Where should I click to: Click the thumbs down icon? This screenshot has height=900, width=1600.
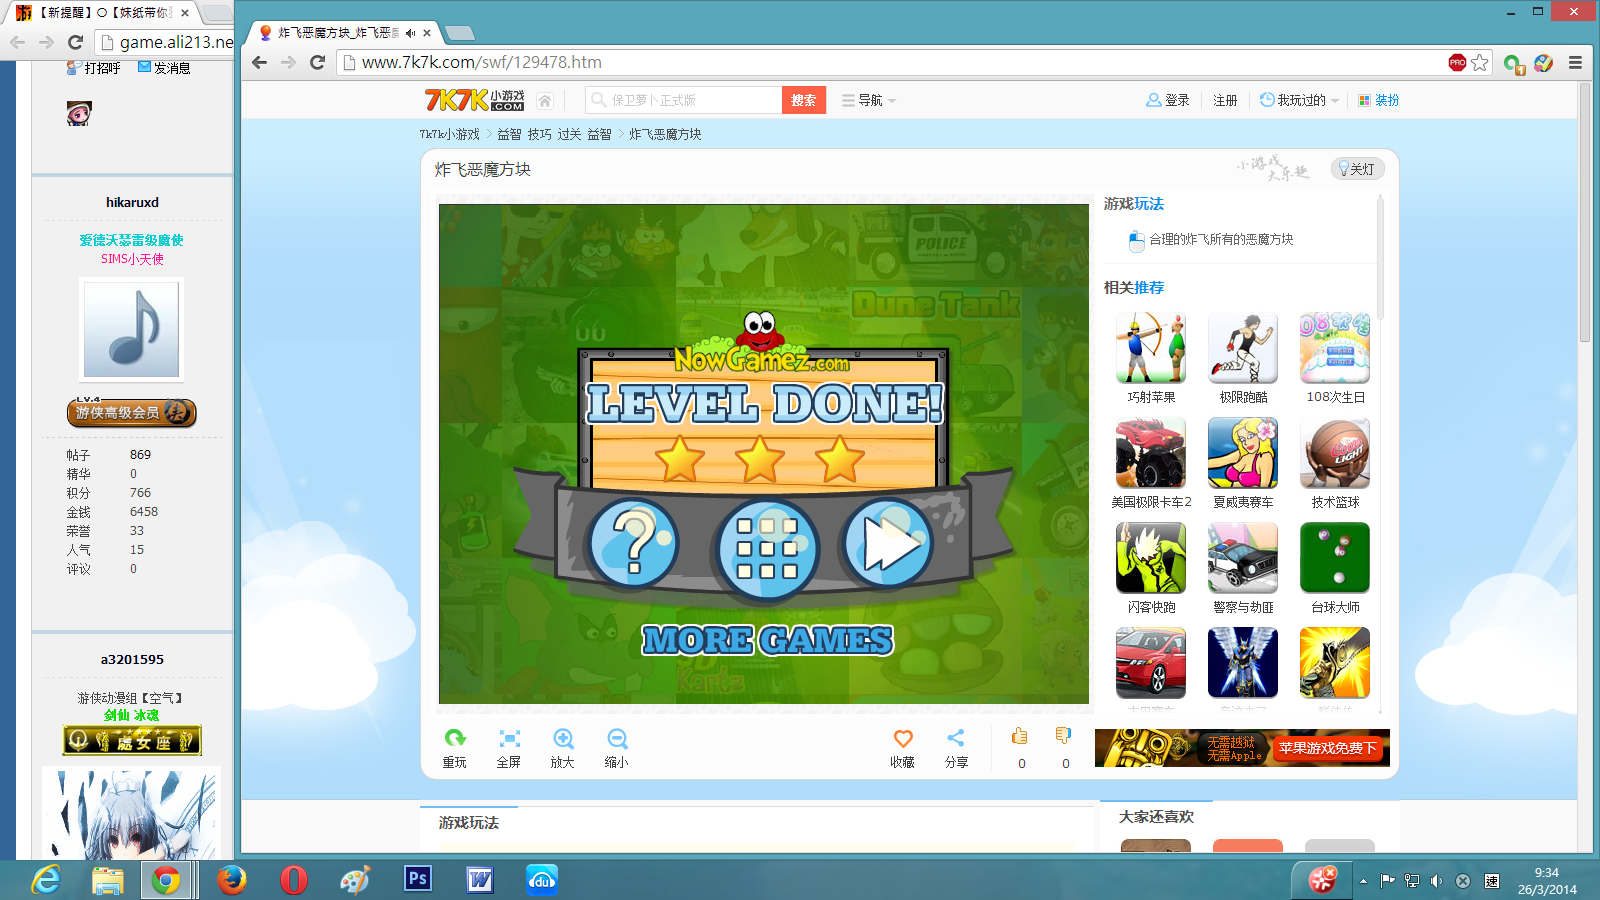(1064, 736)
